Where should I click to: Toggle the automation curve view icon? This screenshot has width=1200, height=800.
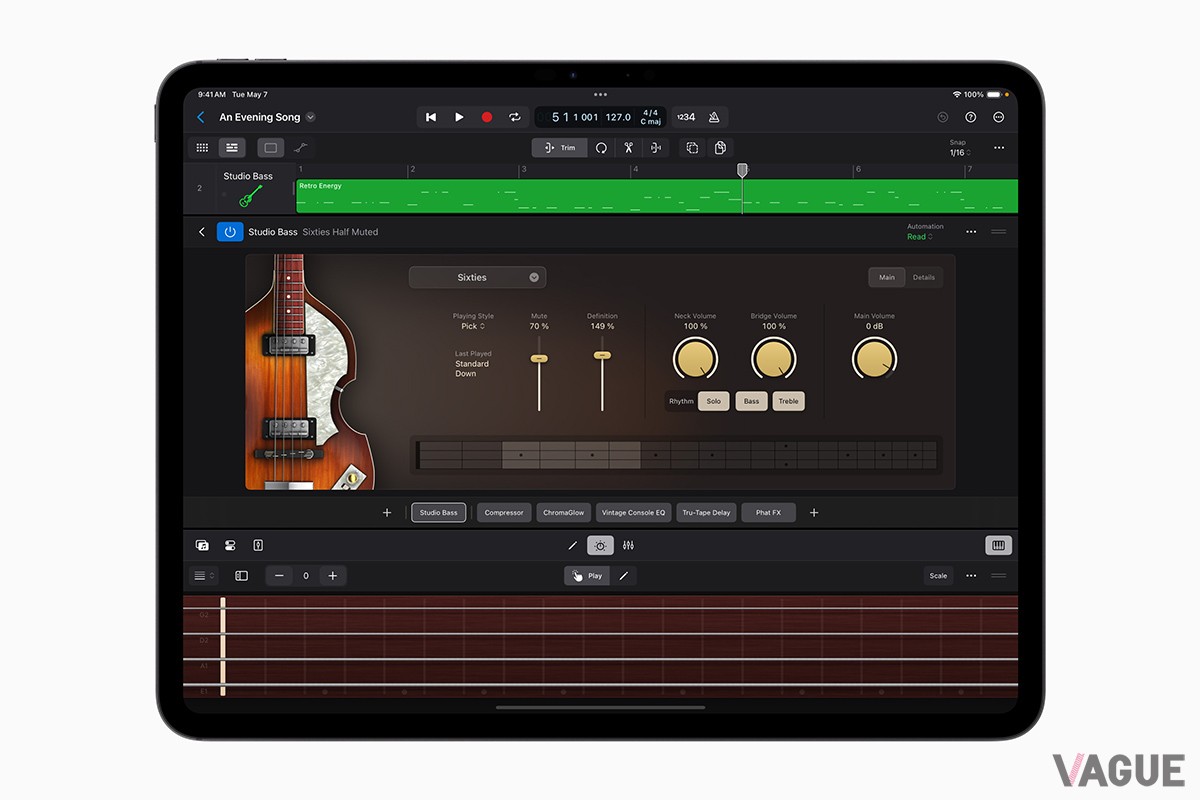(300, 147)
